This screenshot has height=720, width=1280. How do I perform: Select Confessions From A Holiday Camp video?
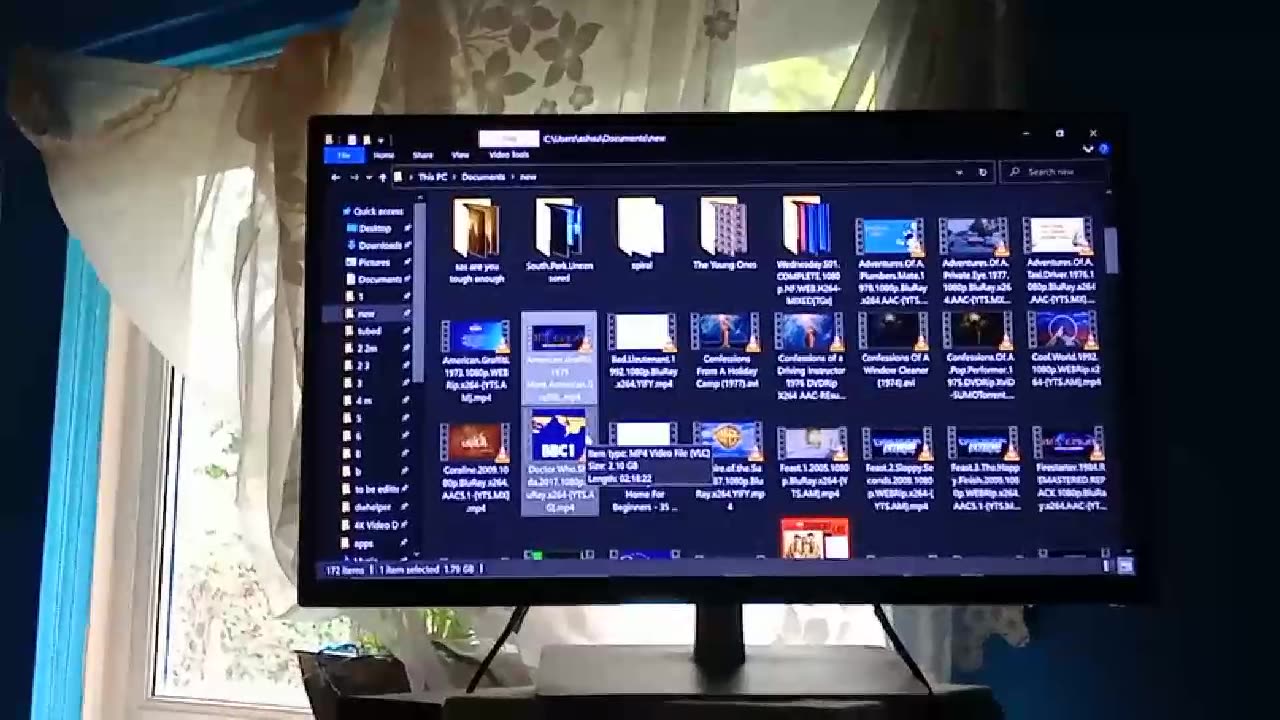pyautogui.click(x=726, y=352)
